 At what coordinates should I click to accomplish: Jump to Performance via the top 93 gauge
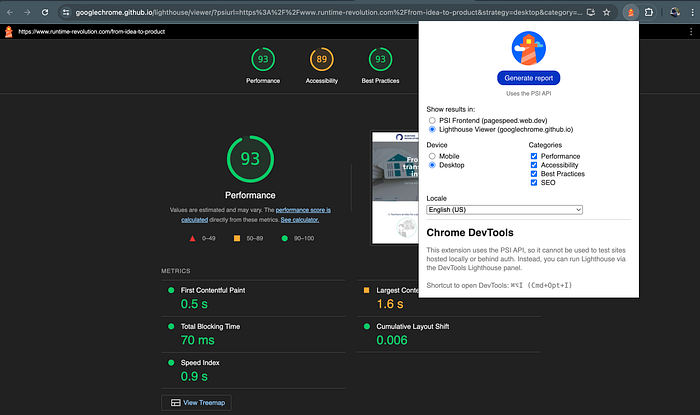point(263,59)
